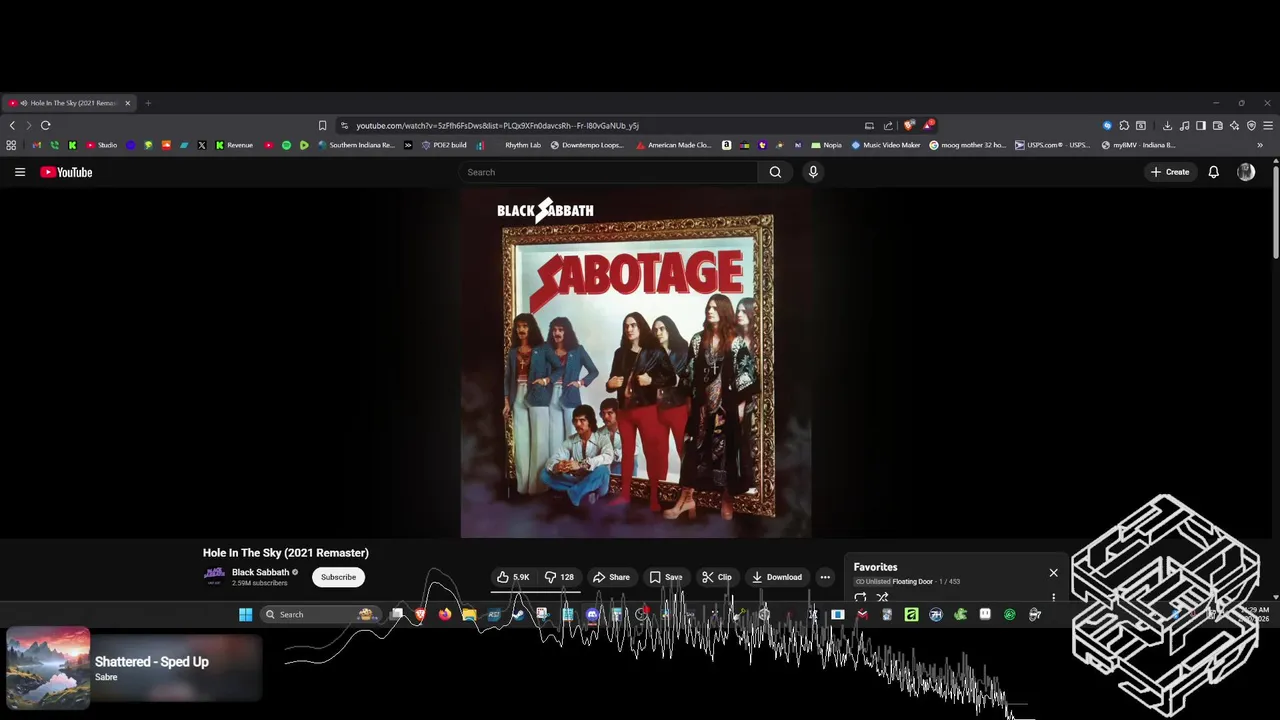
Task: Open the YouTube guide hamburger menu
Action: (19, 172)
